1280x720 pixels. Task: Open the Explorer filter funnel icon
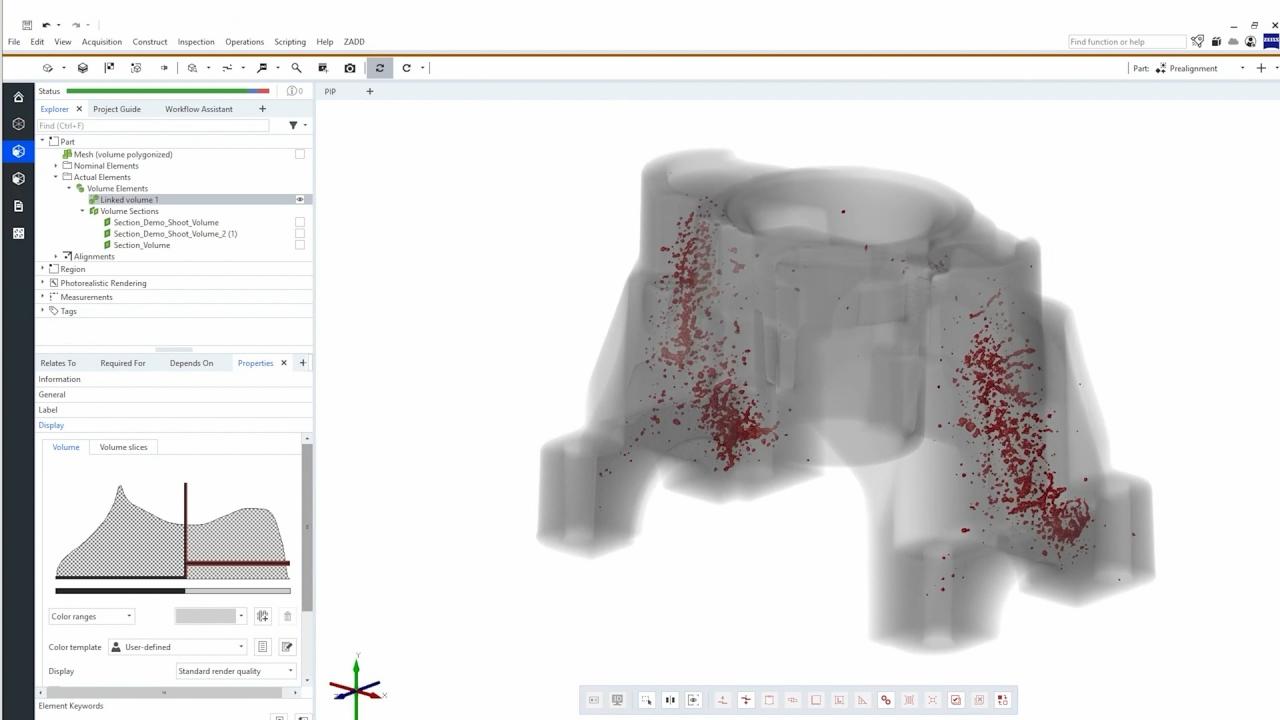pos(292,125)
